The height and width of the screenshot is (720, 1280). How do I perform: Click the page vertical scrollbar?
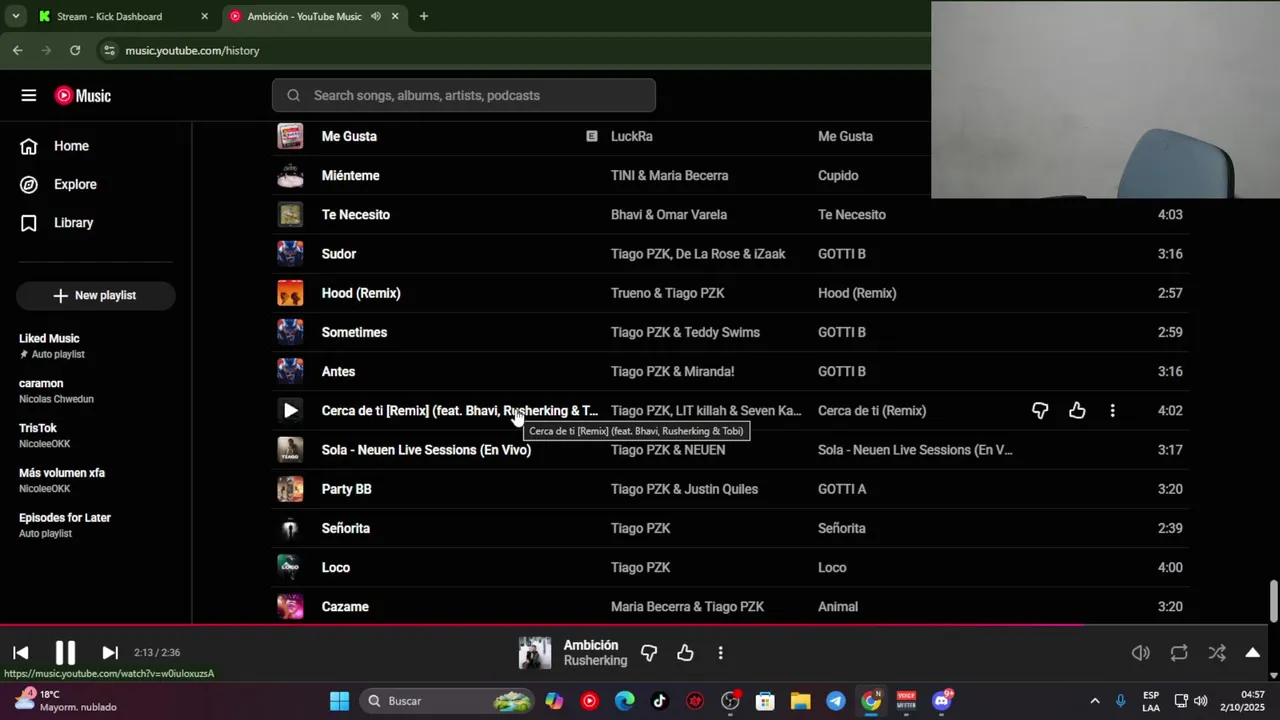pyautogui.click(x=1273, y=600)
